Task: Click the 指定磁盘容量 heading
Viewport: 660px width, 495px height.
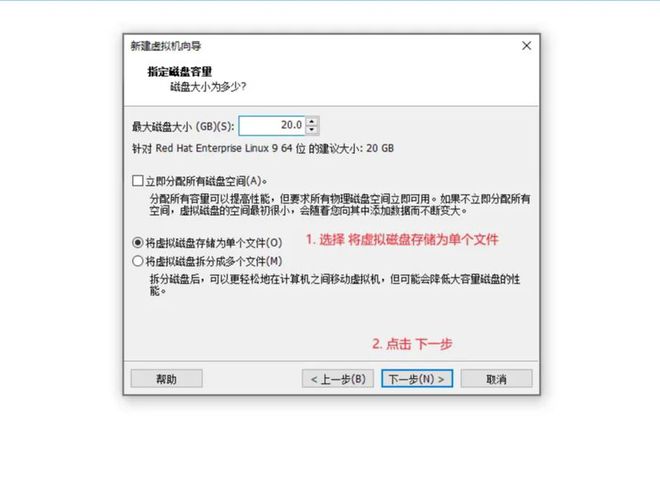Action: click(180, 71)
